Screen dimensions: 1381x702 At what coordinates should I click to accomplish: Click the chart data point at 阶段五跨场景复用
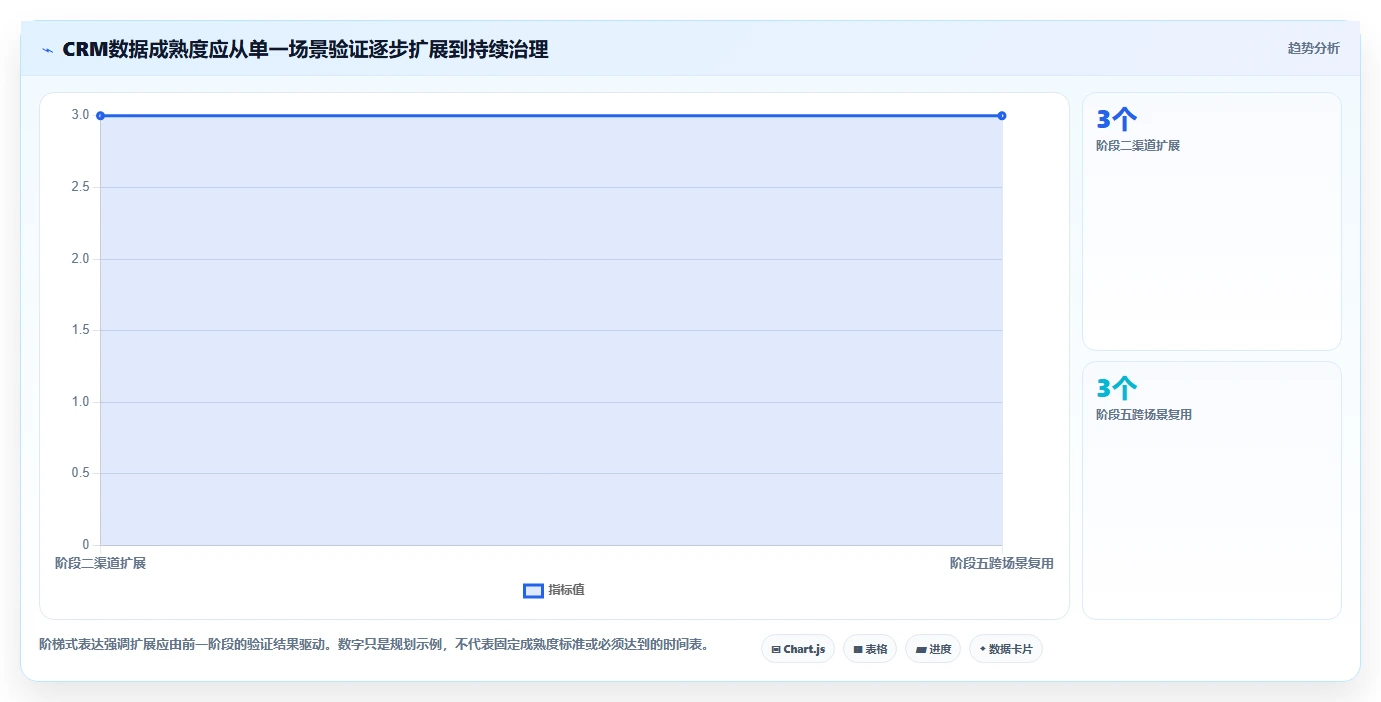(x=1002, y=116)
